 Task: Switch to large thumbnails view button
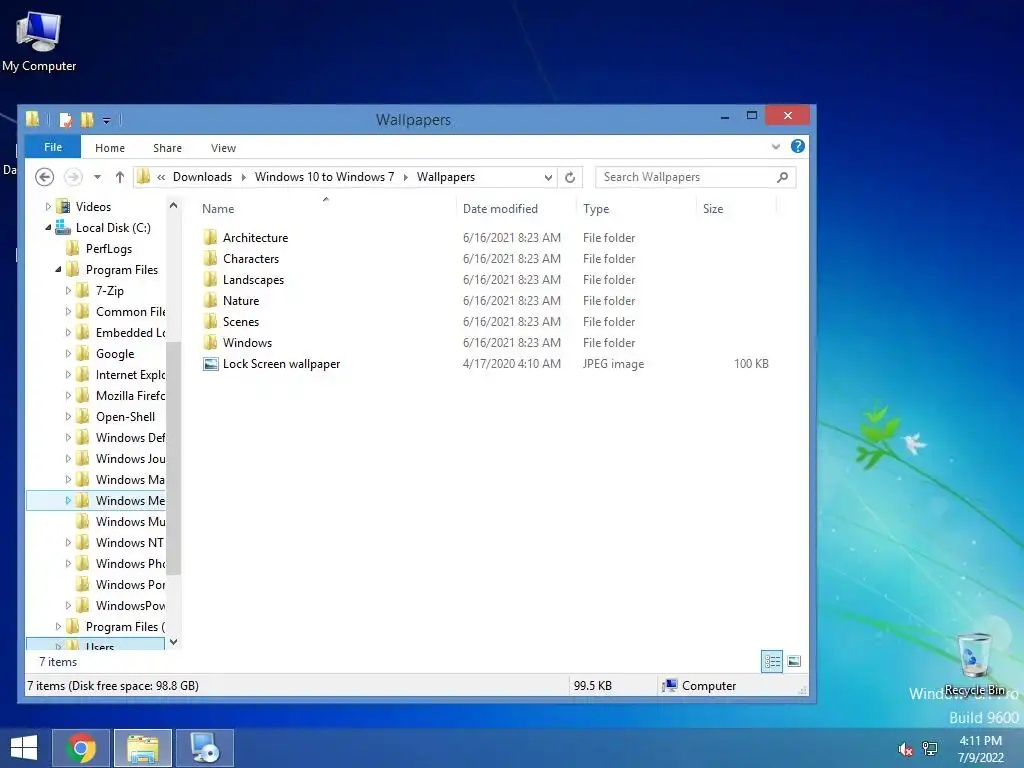click(x=794, y=662)
